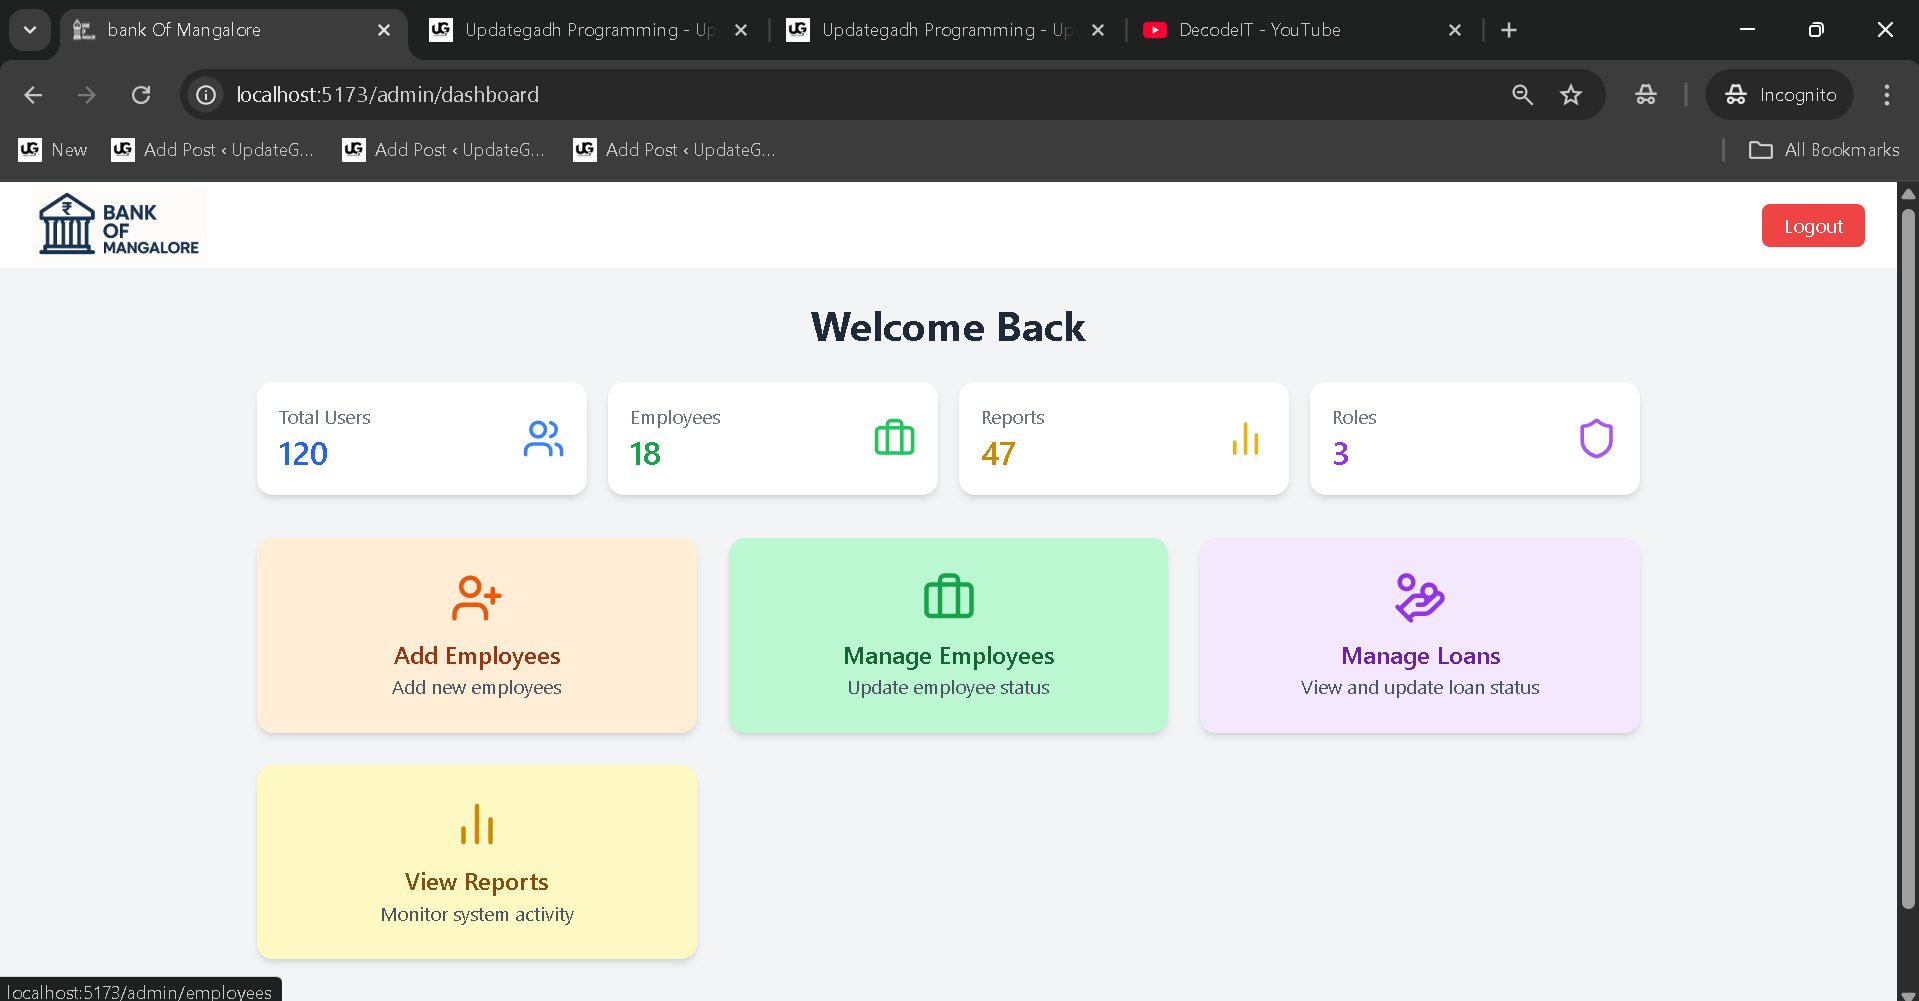1919x1001 pixels.
Task: Click the bookmark star in the address bar
Action: (1571, 94)
